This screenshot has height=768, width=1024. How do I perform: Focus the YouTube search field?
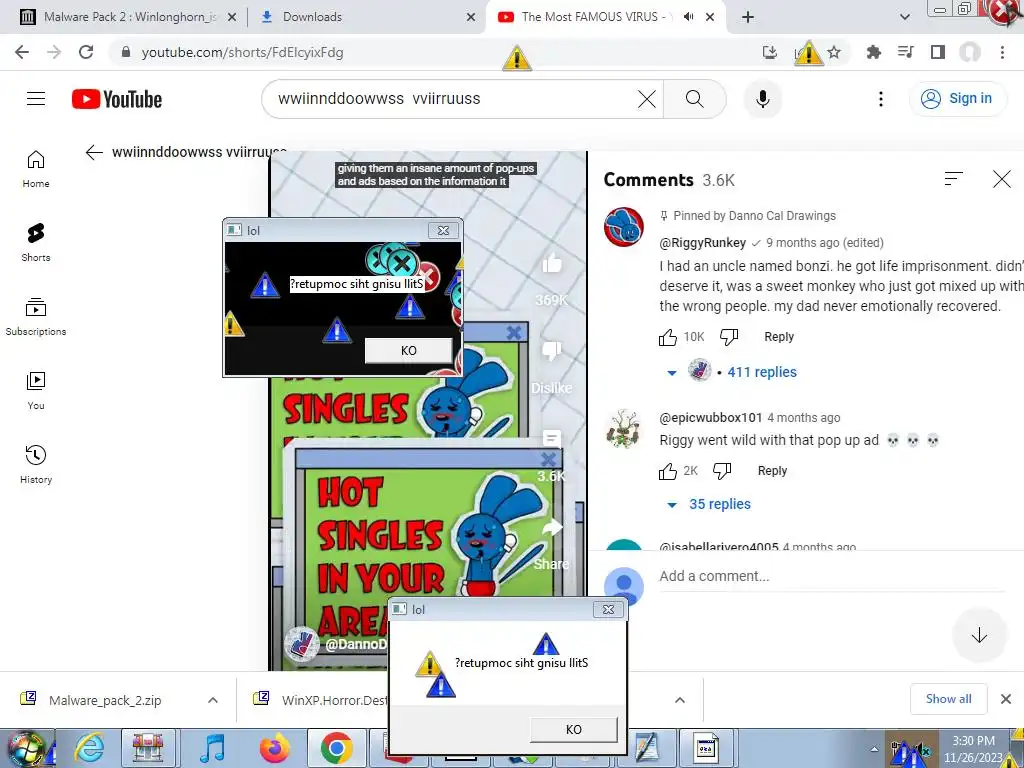[x=455, y=99]
